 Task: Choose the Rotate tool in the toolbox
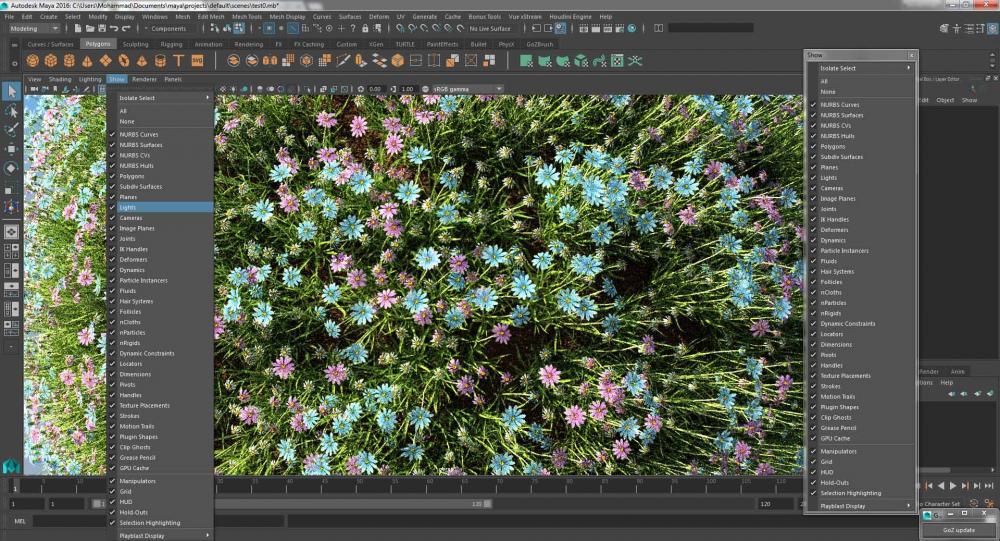click(11, 168)
